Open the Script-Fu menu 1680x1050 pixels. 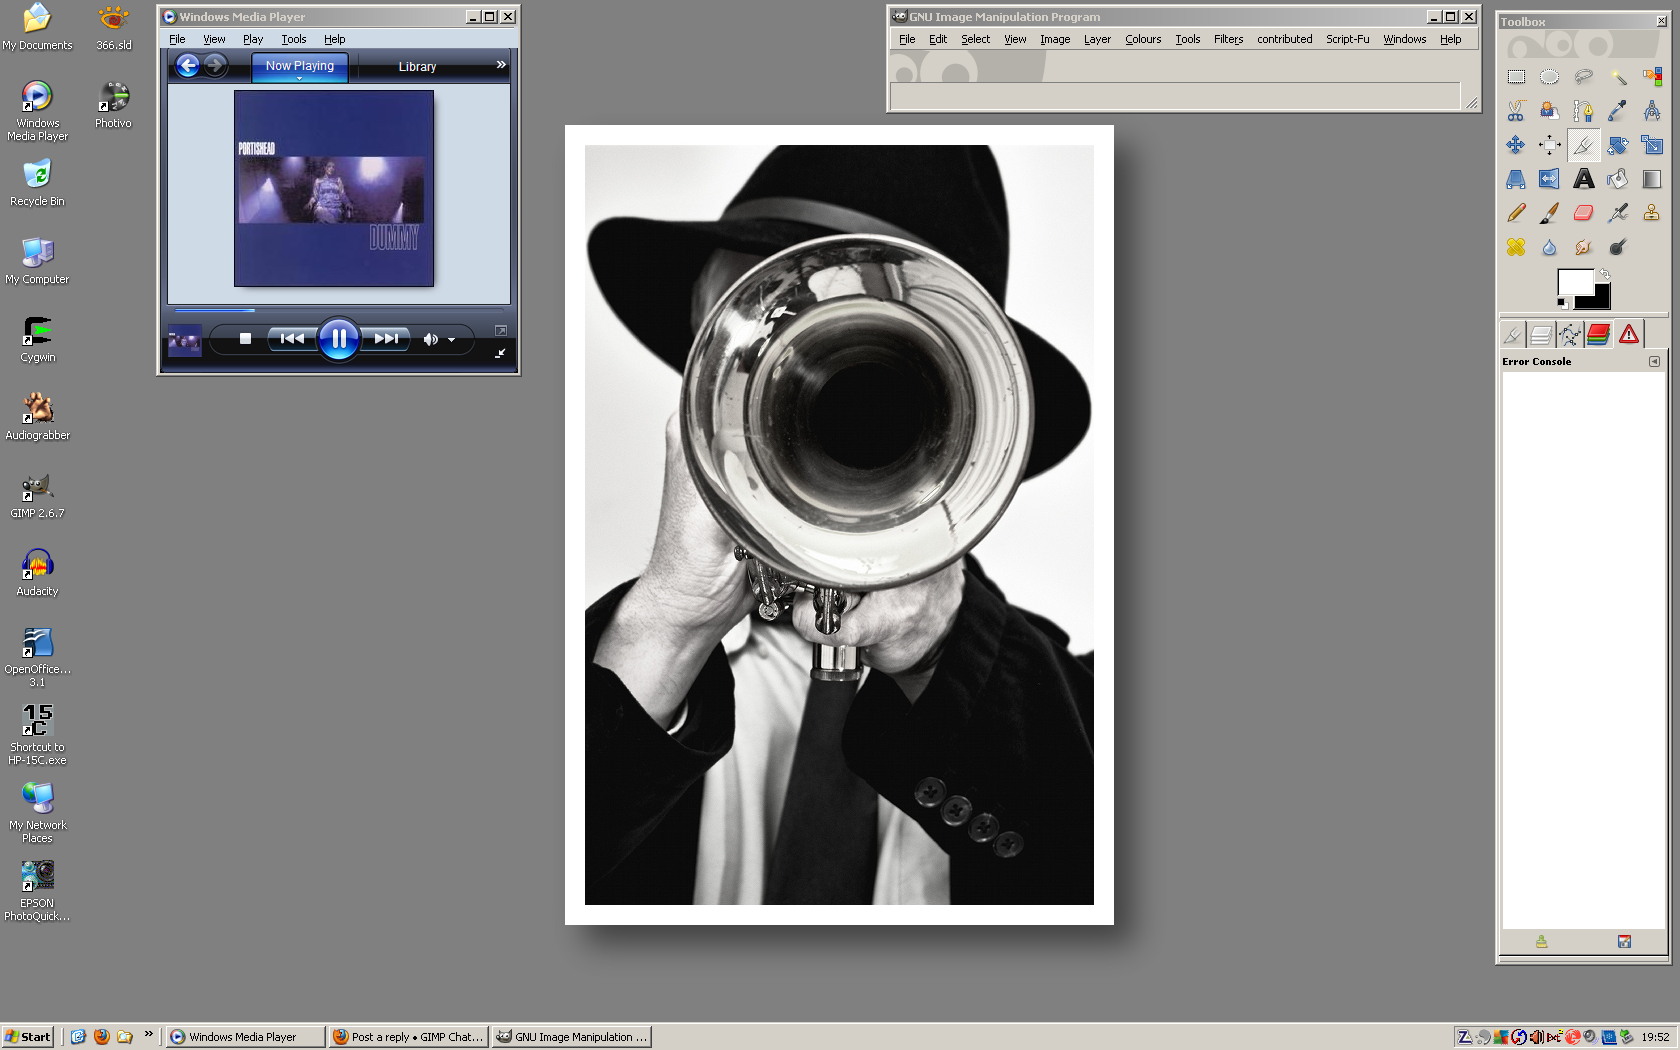tap(1347, 39)
